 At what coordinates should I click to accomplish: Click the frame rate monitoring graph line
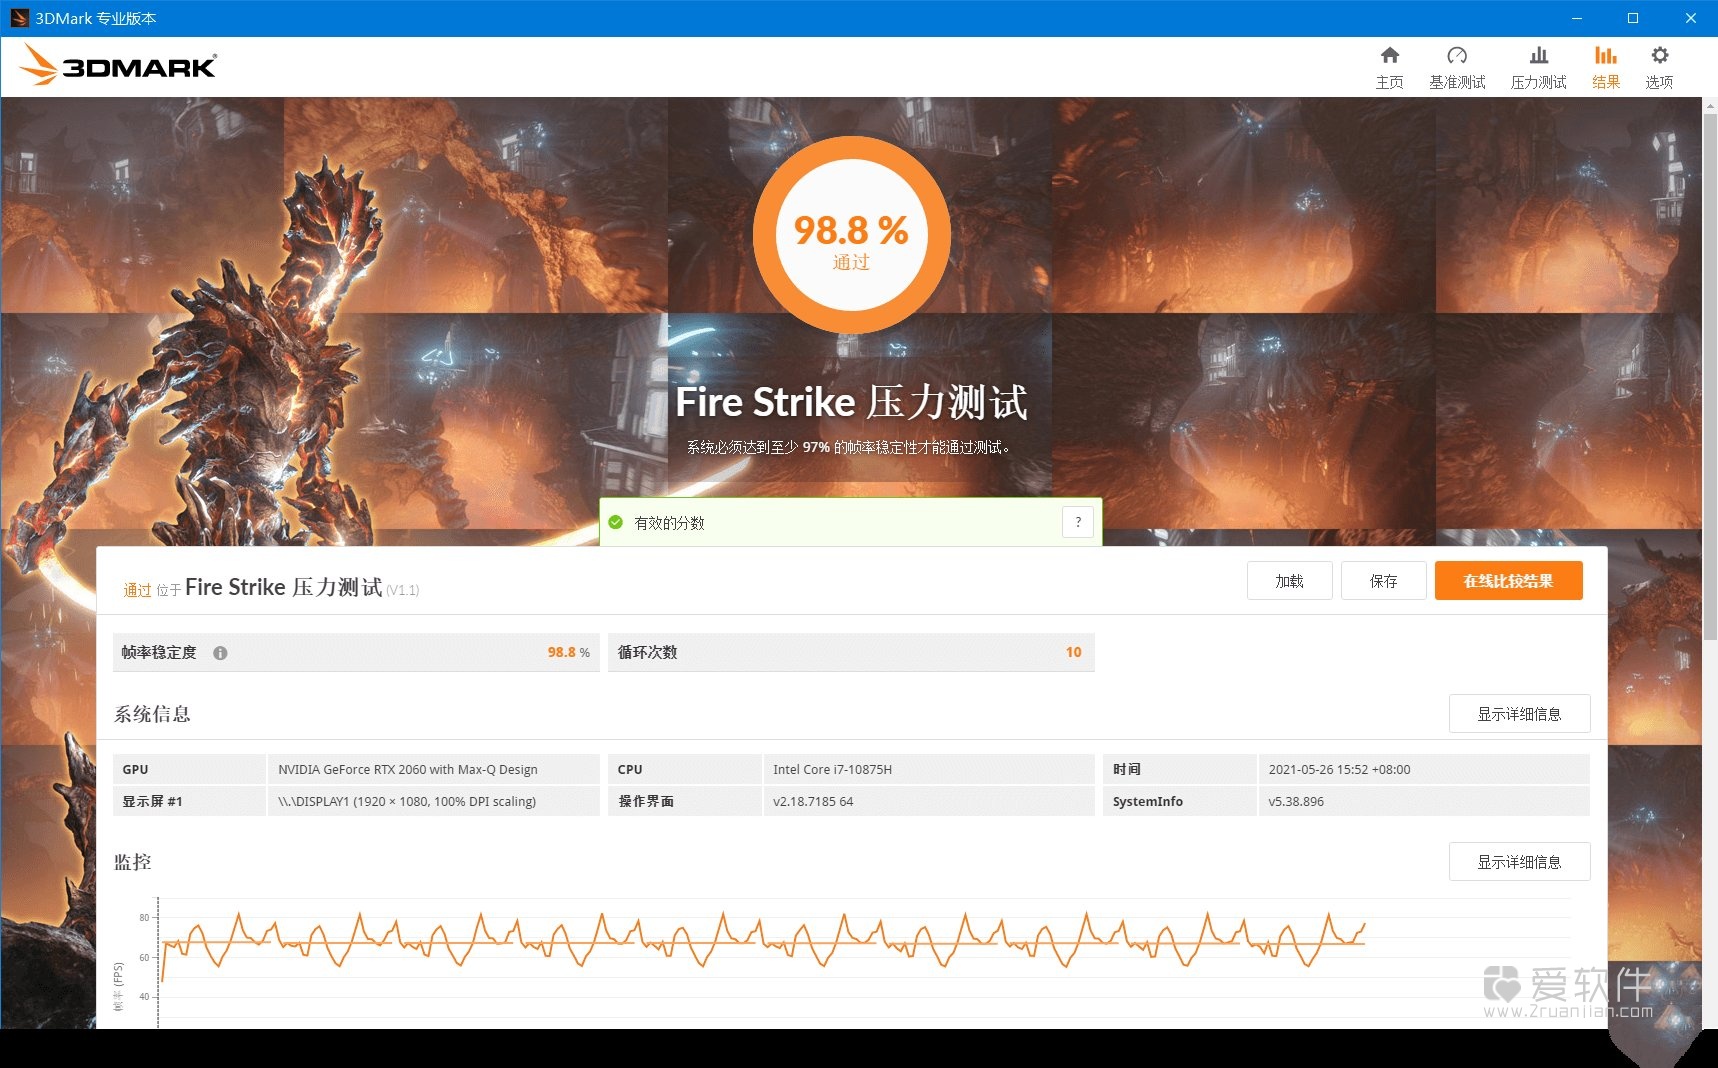762,940
